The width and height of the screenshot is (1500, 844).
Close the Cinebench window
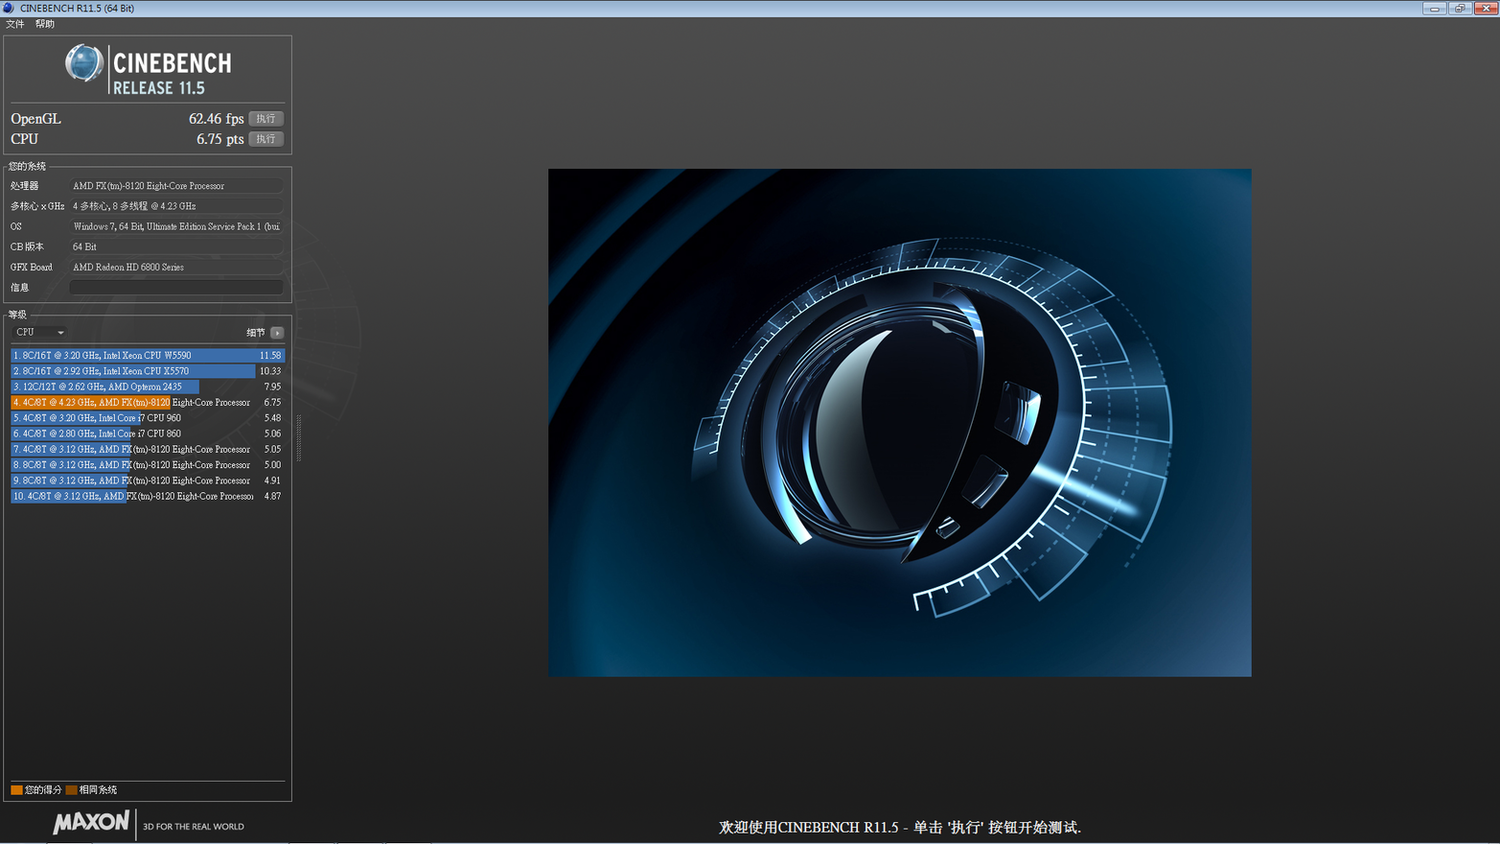click(x=1485, y=8)
